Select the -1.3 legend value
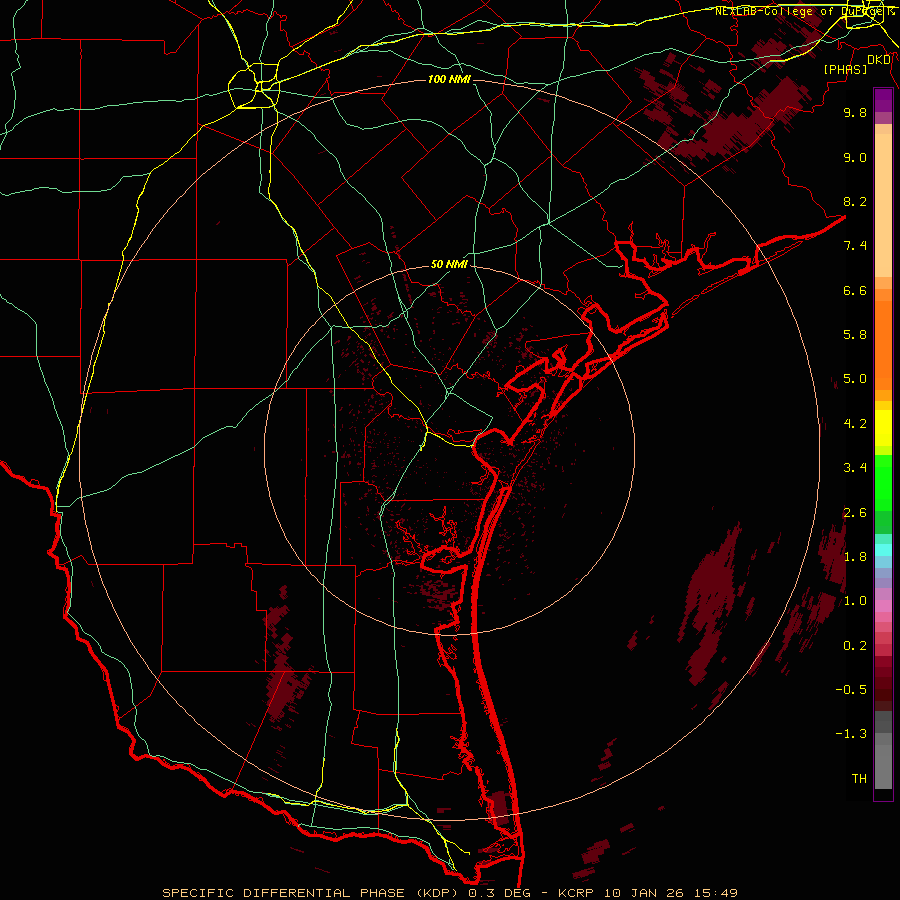This screenshot has width=900, height=900. pyautogui.click(x=851, y=734)
